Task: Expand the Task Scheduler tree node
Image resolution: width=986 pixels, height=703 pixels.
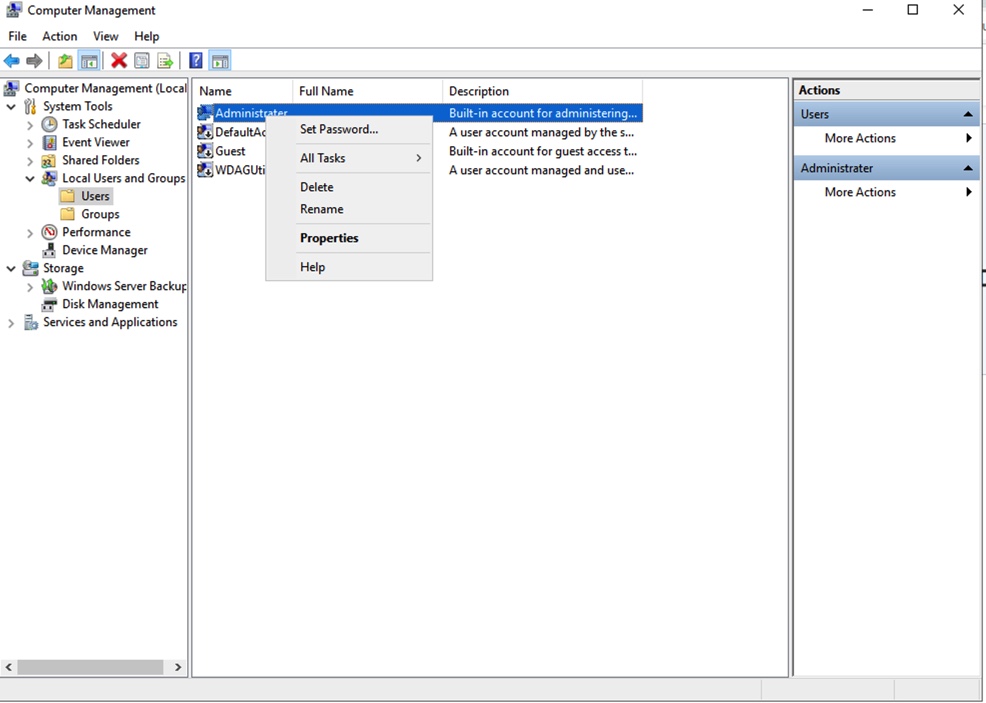Action: 30,124
